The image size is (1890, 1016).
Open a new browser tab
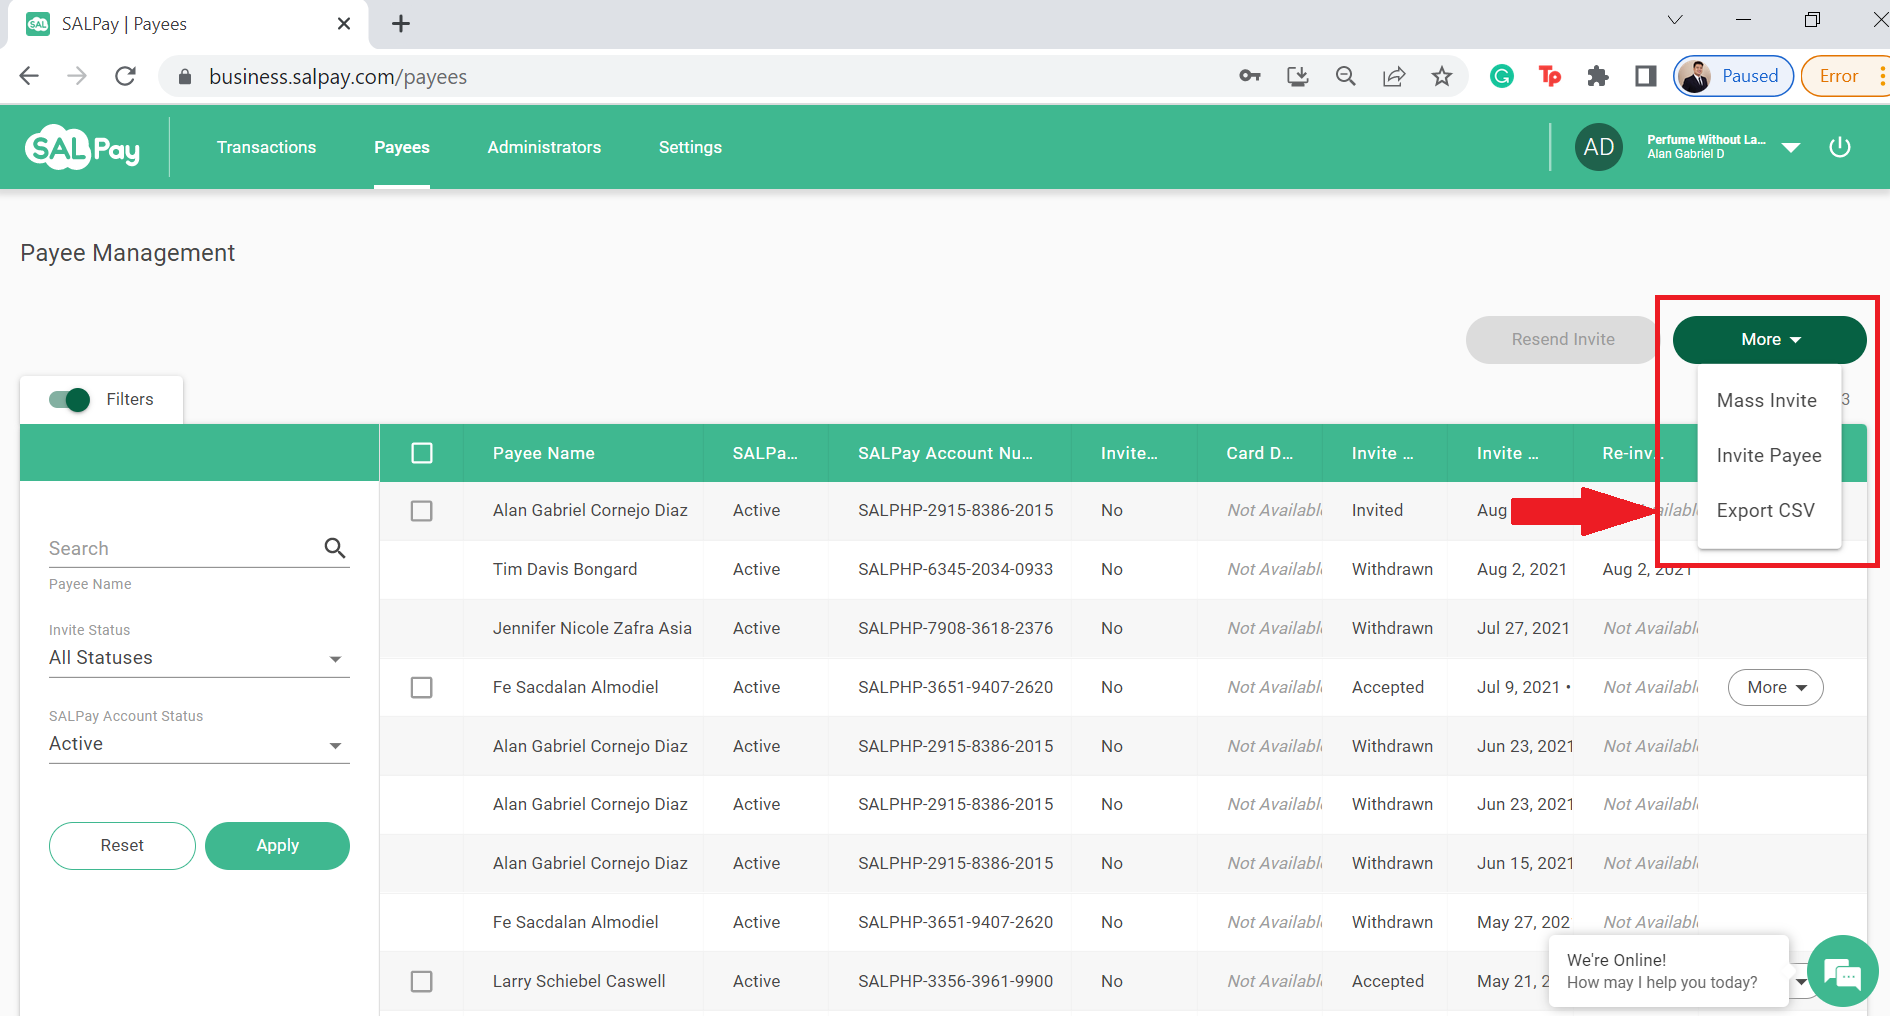(400, 24)
